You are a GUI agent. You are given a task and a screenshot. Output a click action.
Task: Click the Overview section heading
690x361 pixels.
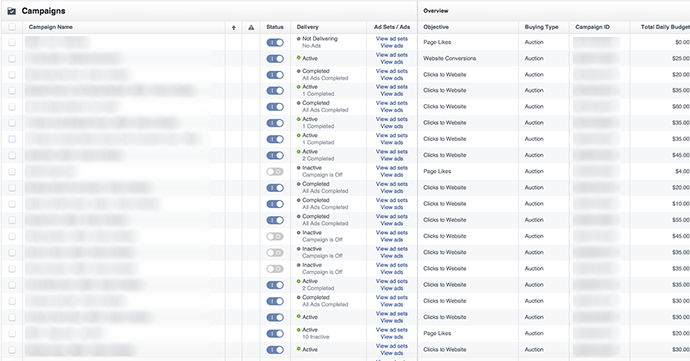tap(436, 11)
